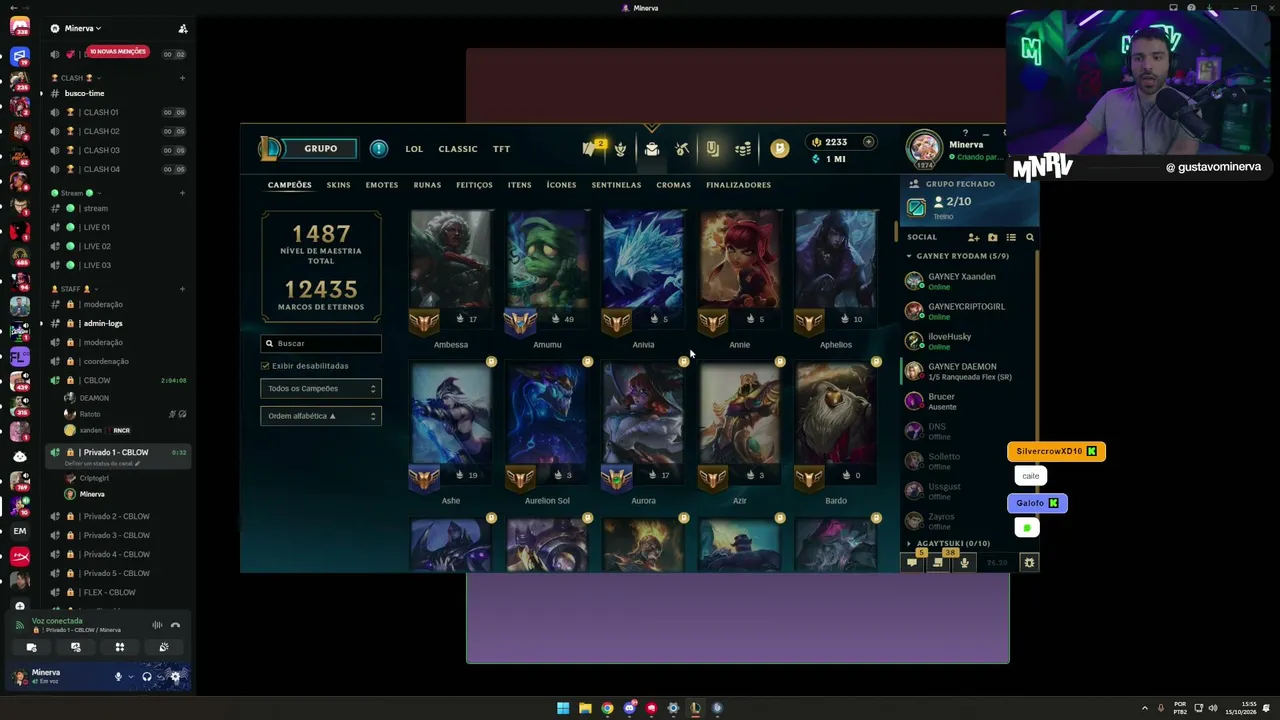Toggle Discord screen share in the voice panel

point(75,647)
